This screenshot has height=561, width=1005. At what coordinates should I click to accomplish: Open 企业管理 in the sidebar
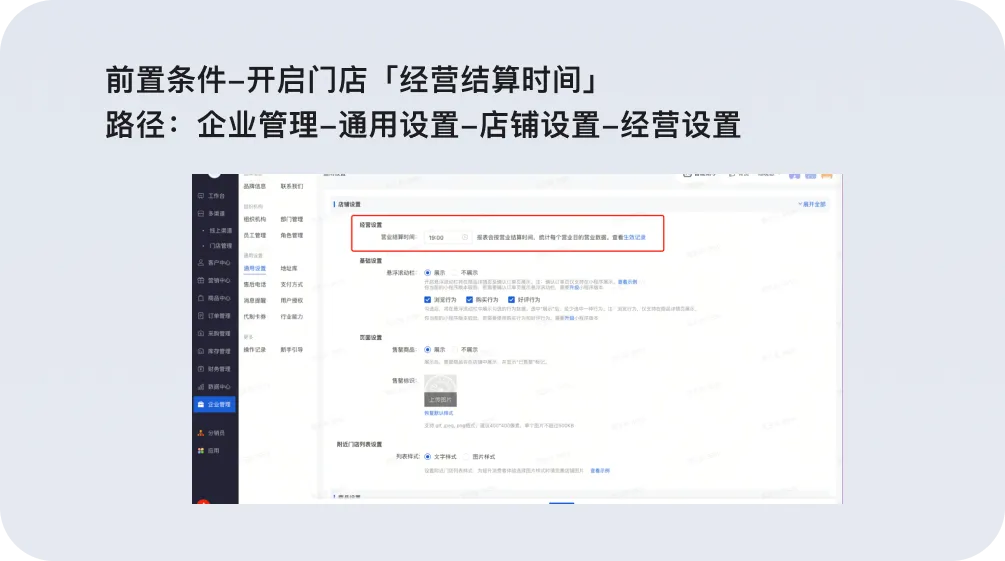[x=215, y=405]
